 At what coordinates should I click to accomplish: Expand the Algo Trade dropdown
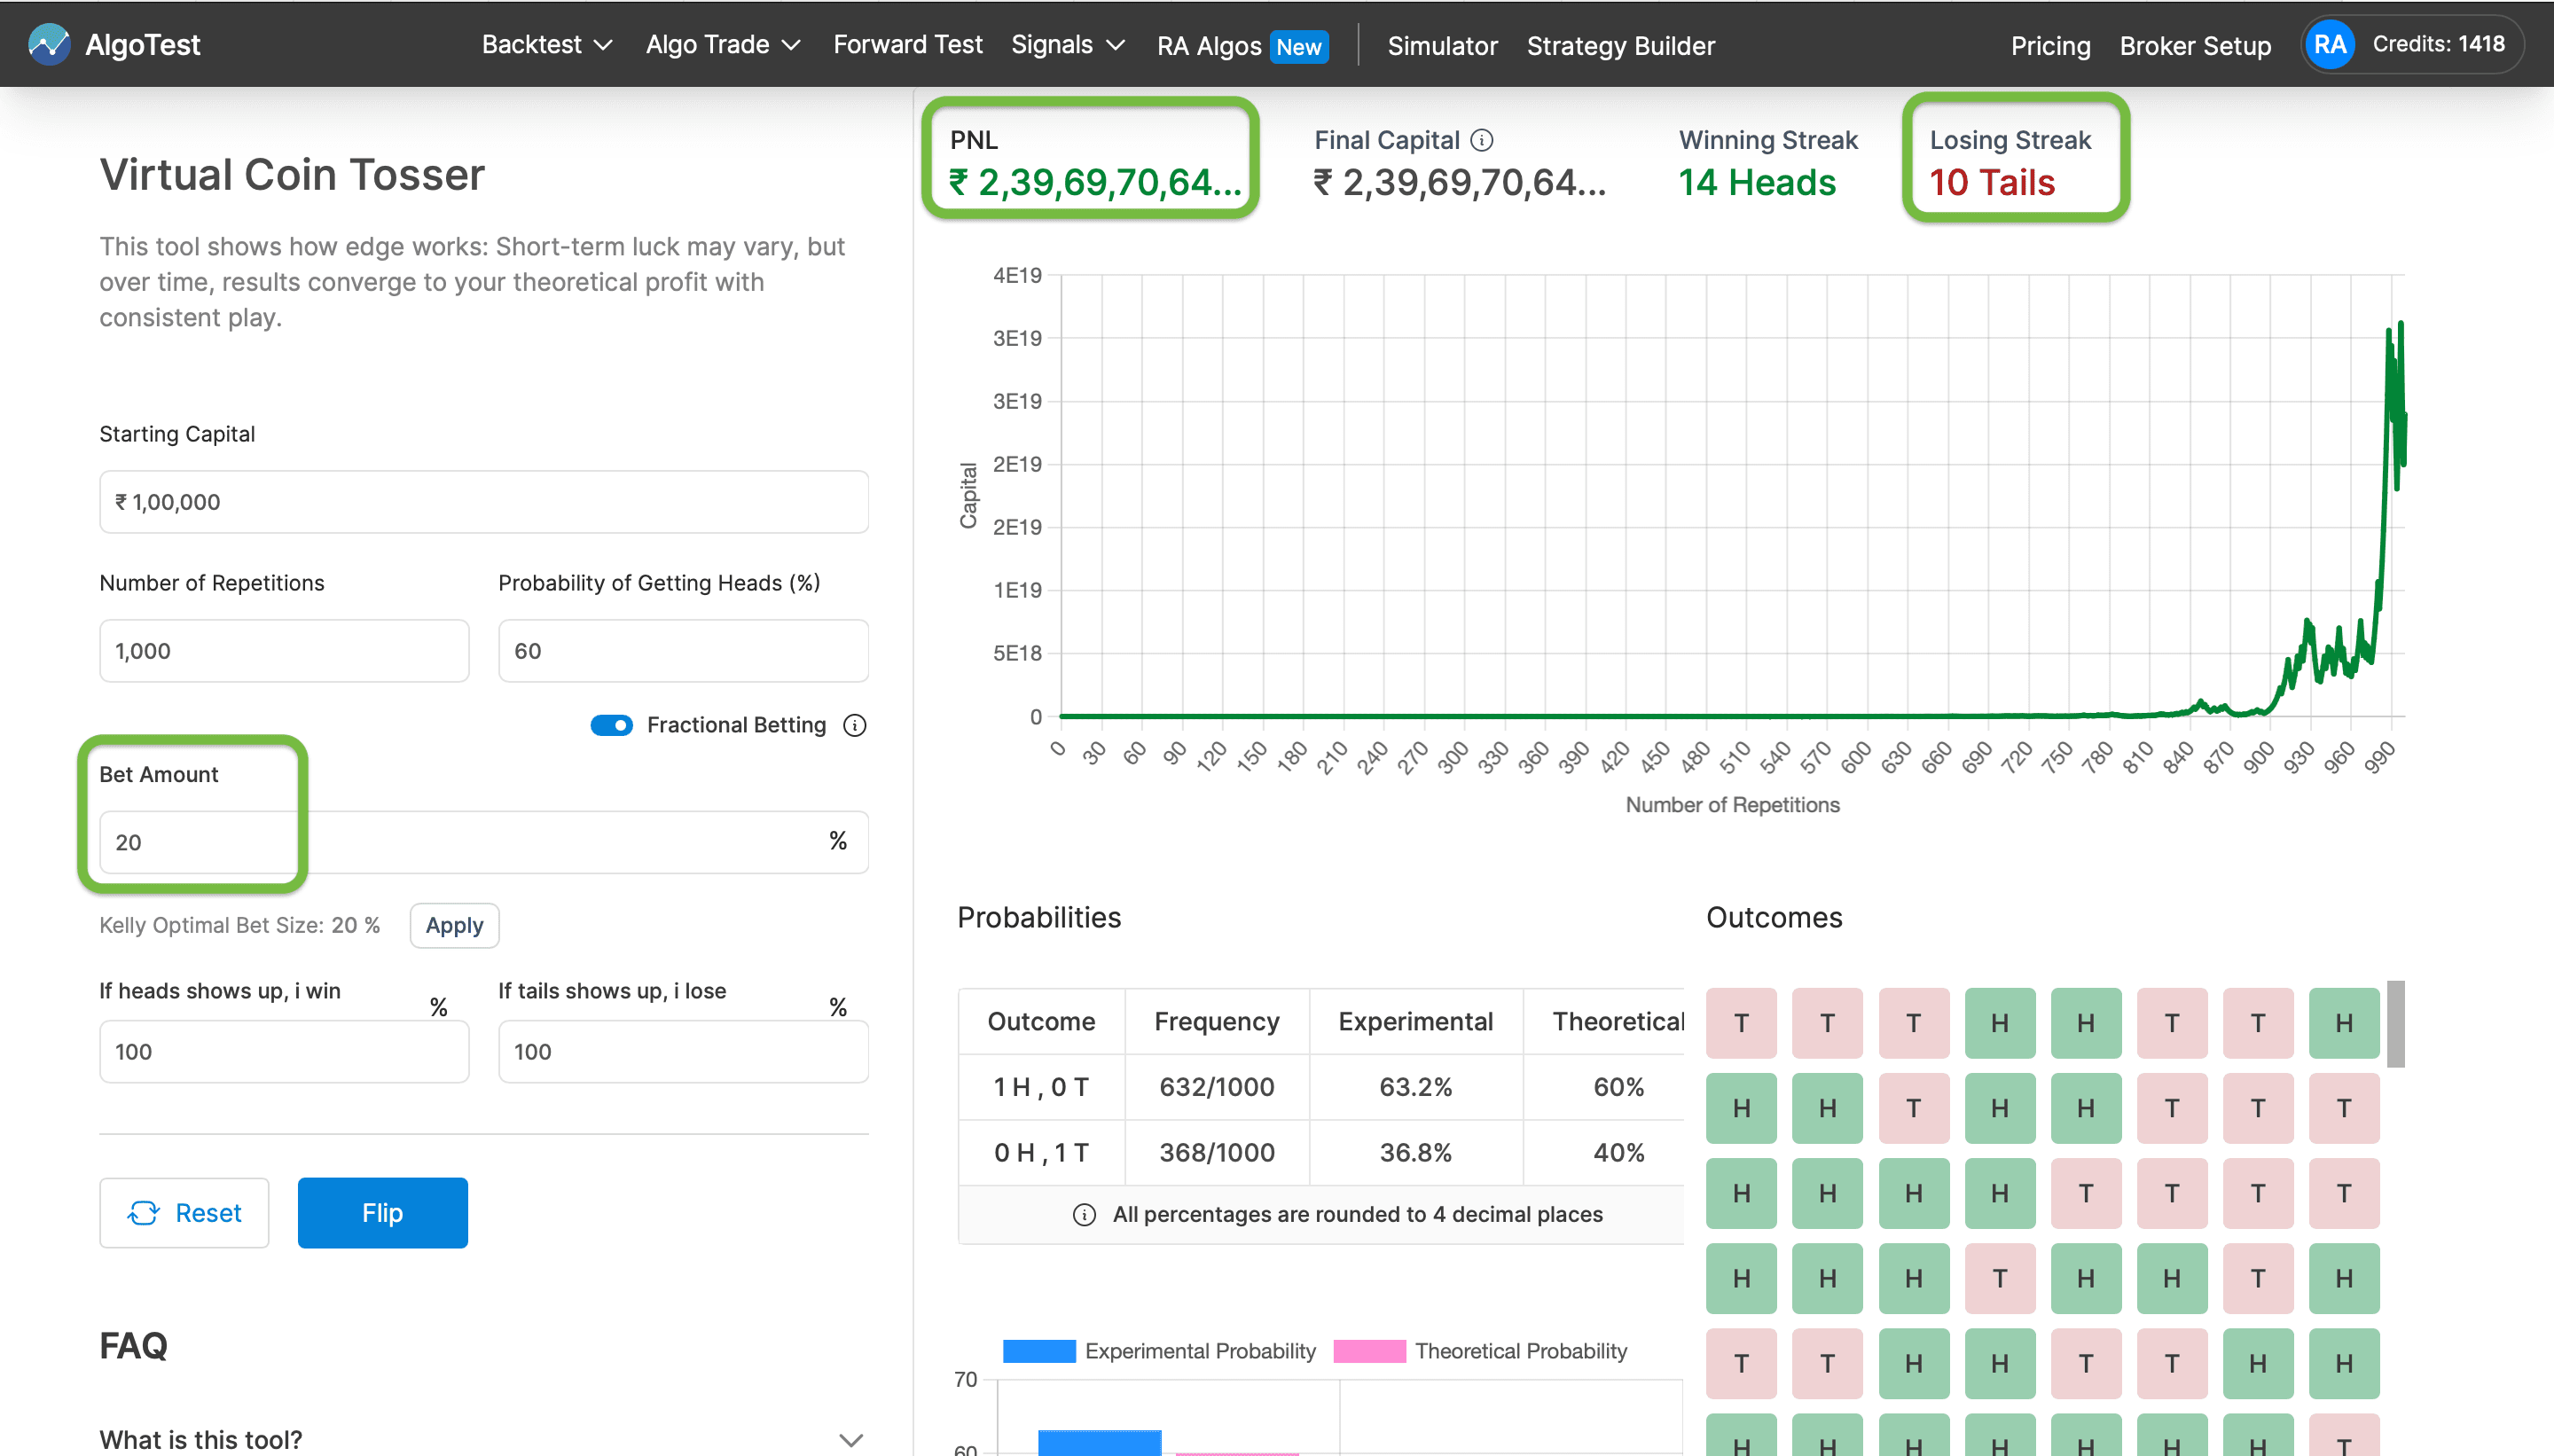click(722, 45)
